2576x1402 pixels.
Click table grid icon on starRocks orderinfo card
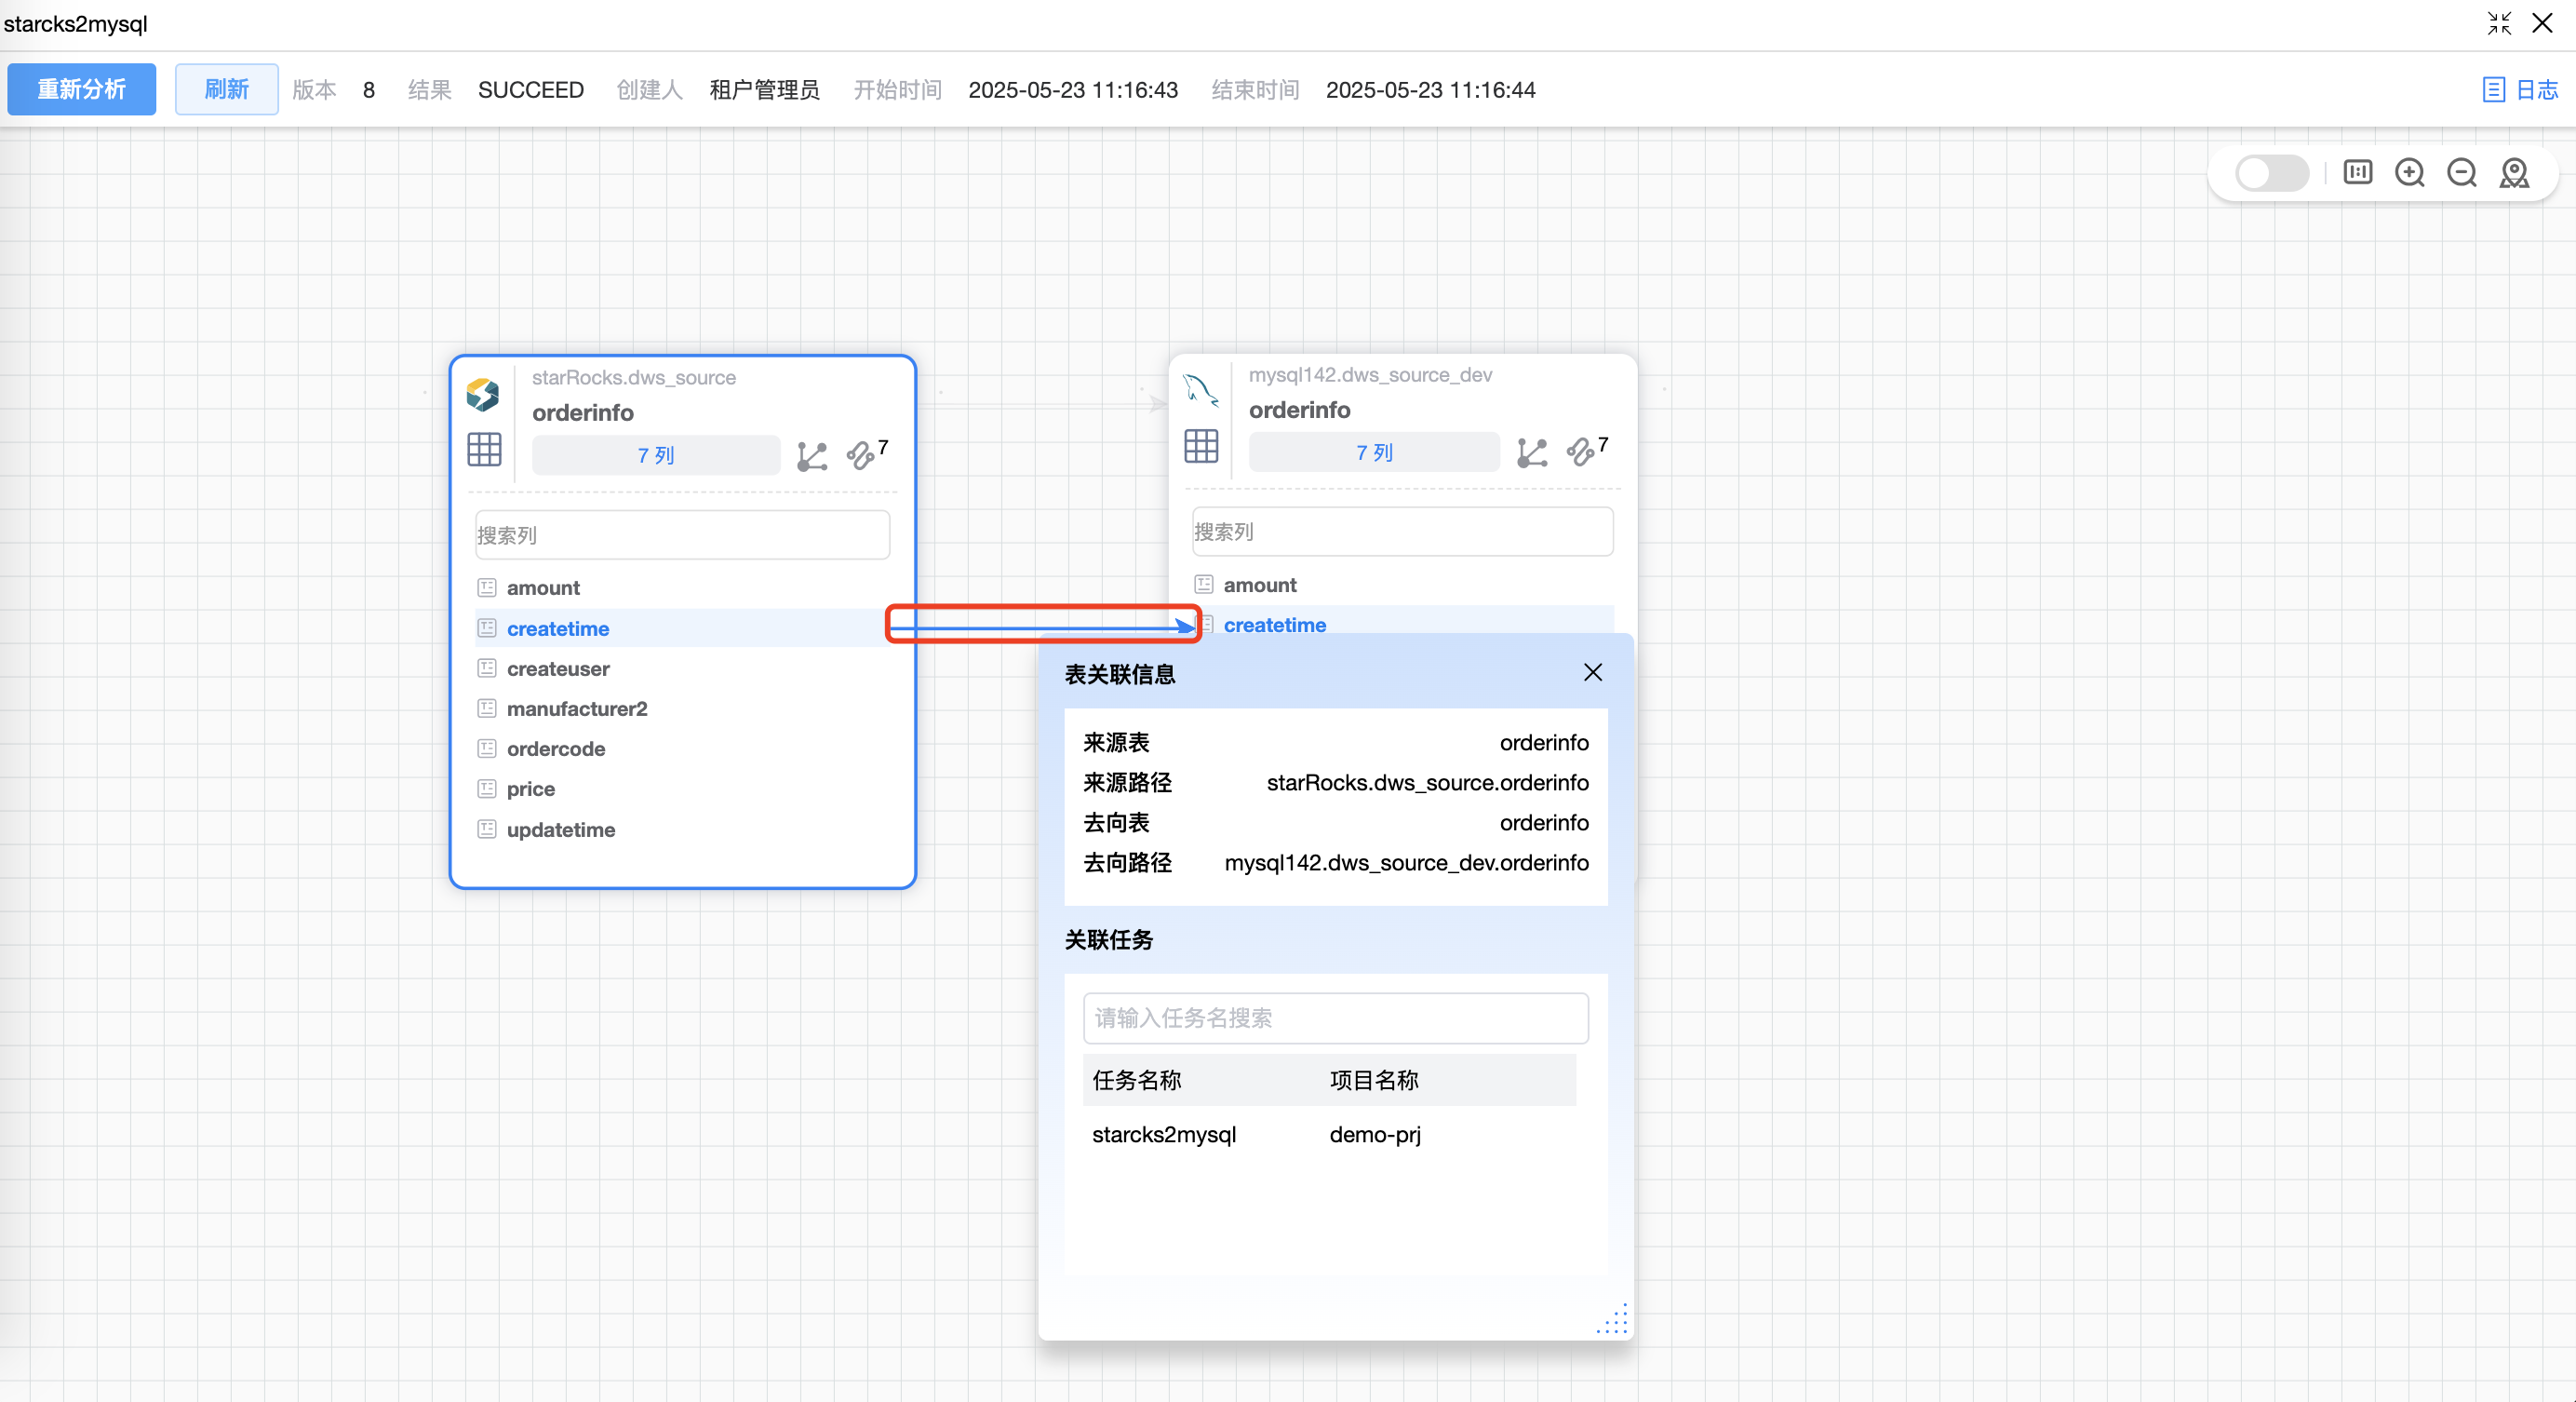pos(484,450)
